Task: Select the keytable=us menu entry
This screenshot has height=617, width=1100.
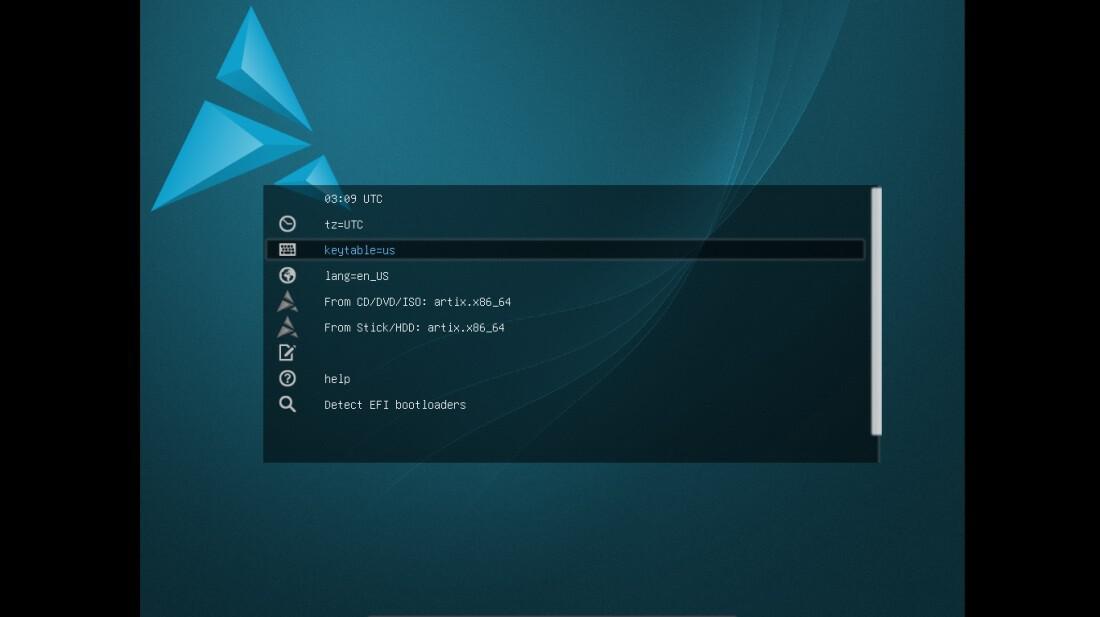Action: point(565,250)
